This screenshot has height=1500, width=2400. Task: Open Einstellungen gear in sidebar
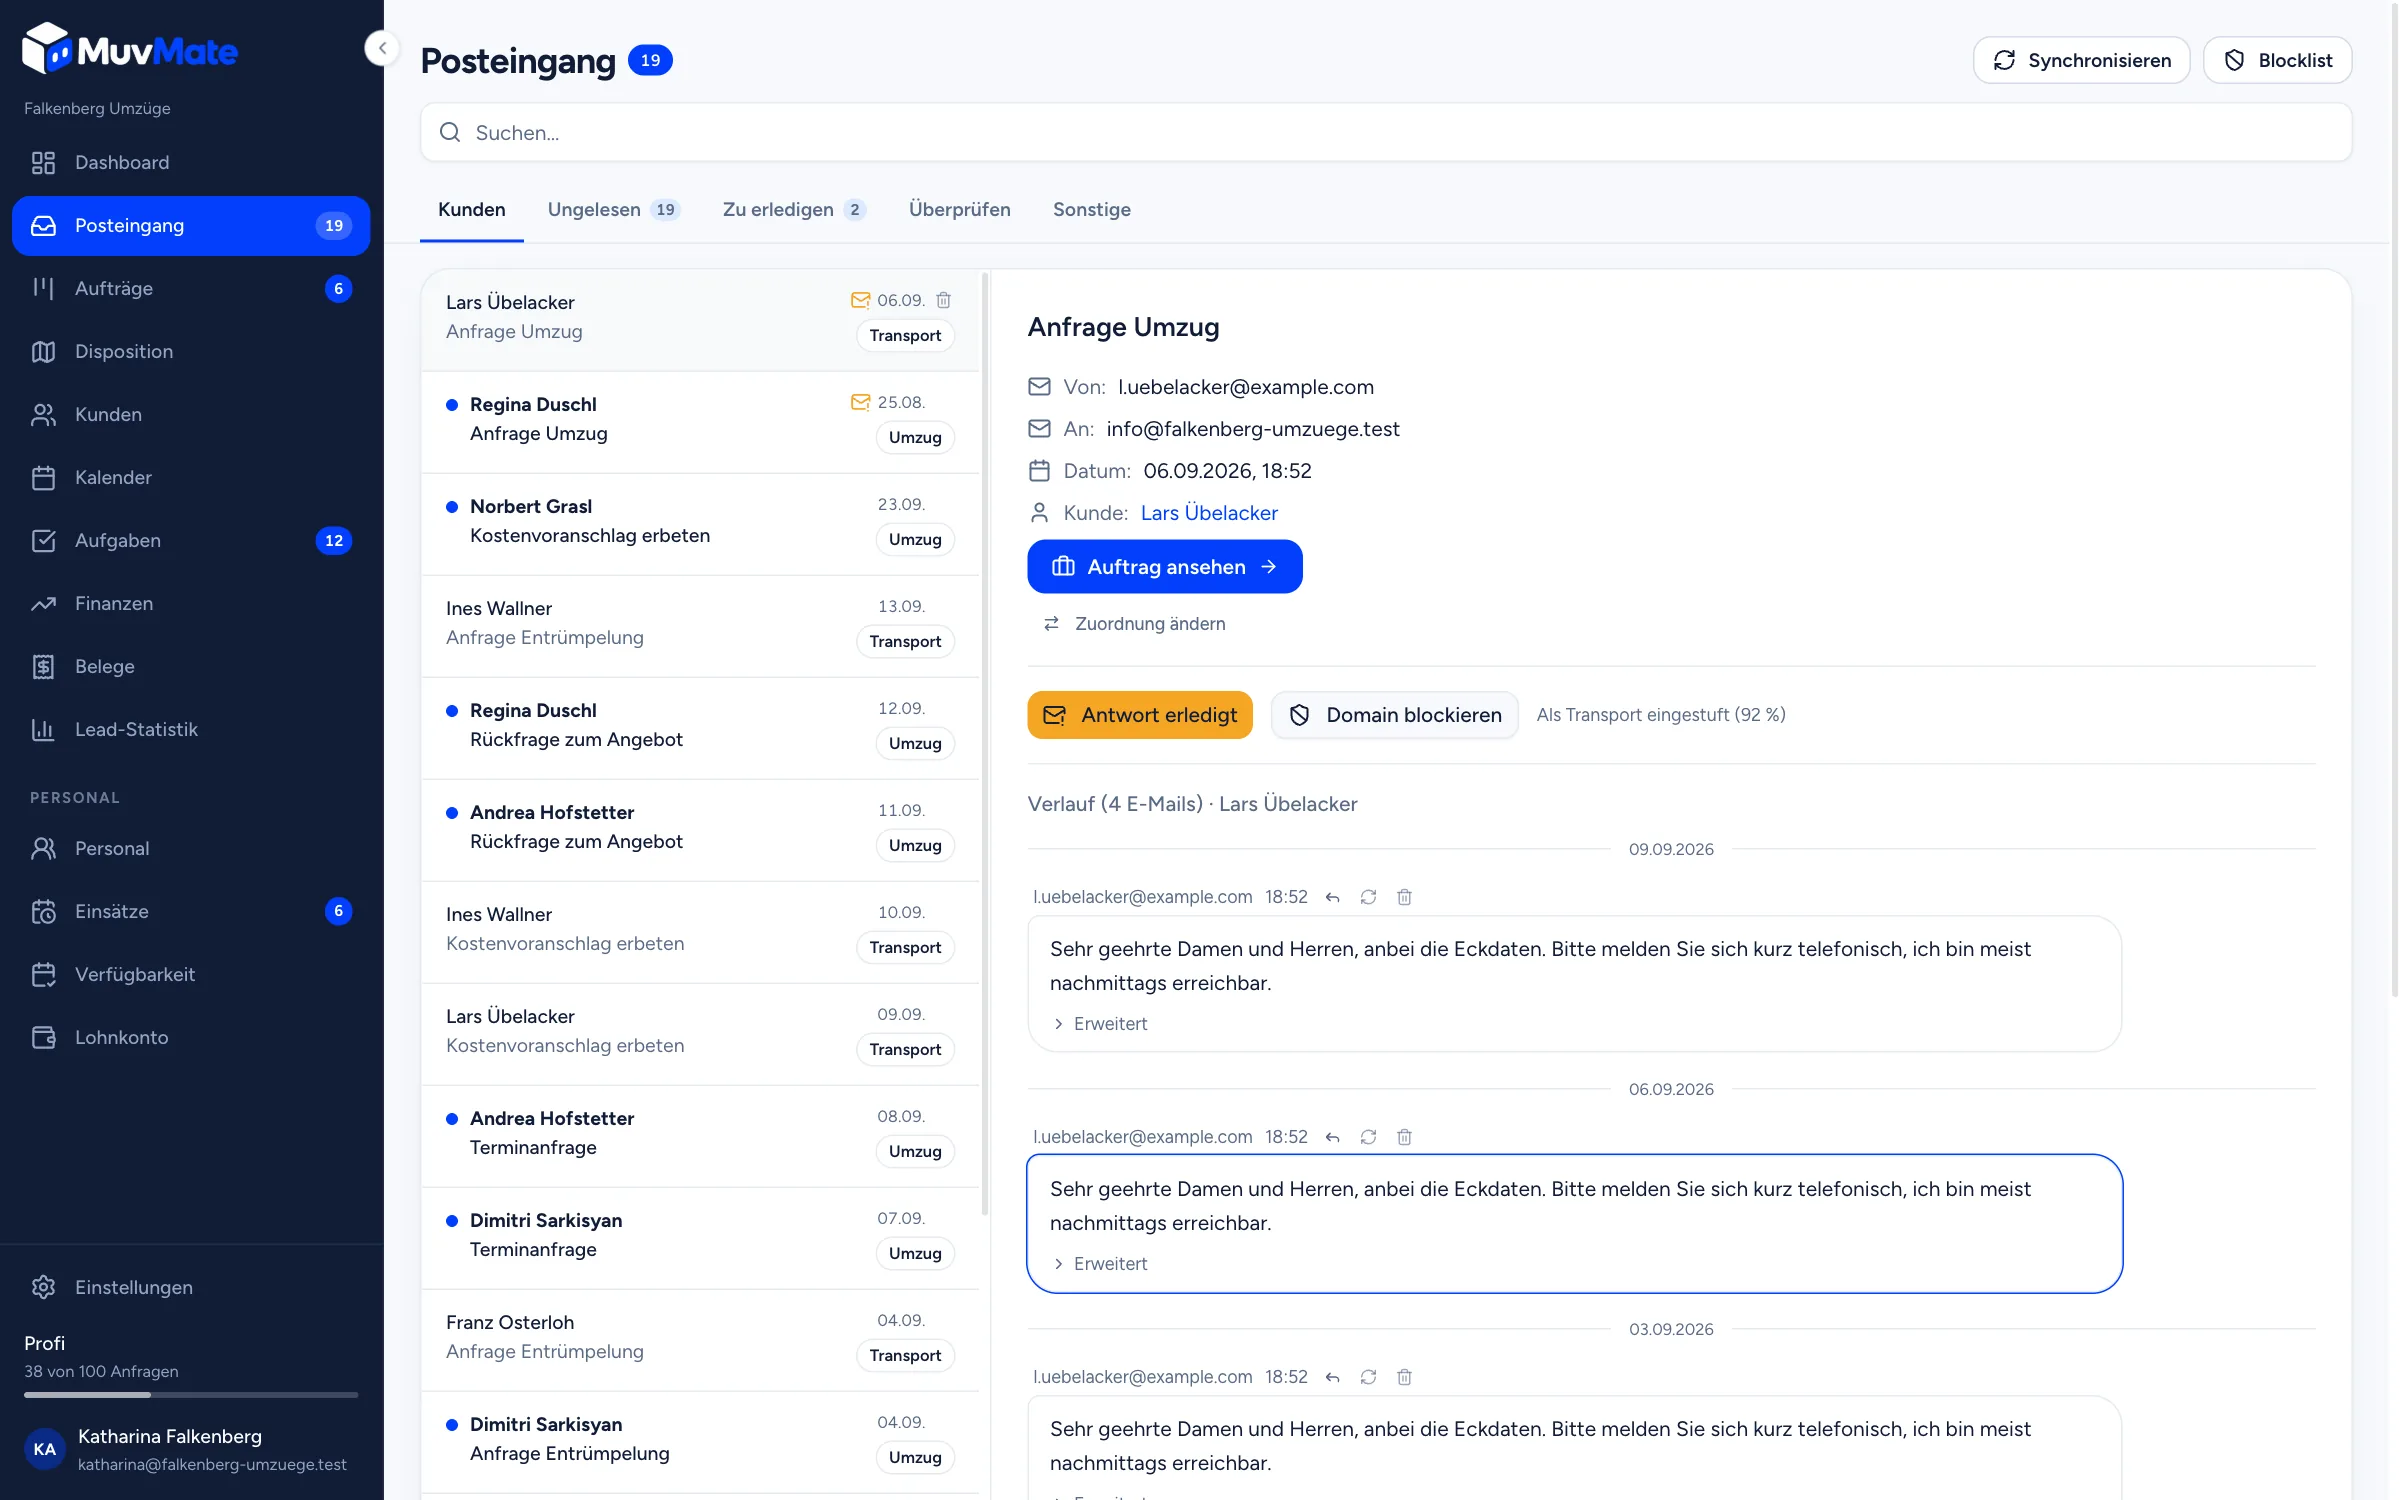click(x=191, y=1287)
